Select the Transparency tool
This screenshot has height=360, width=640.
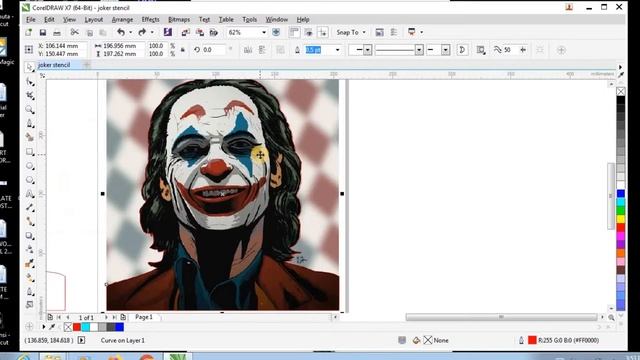click(30, 249)
